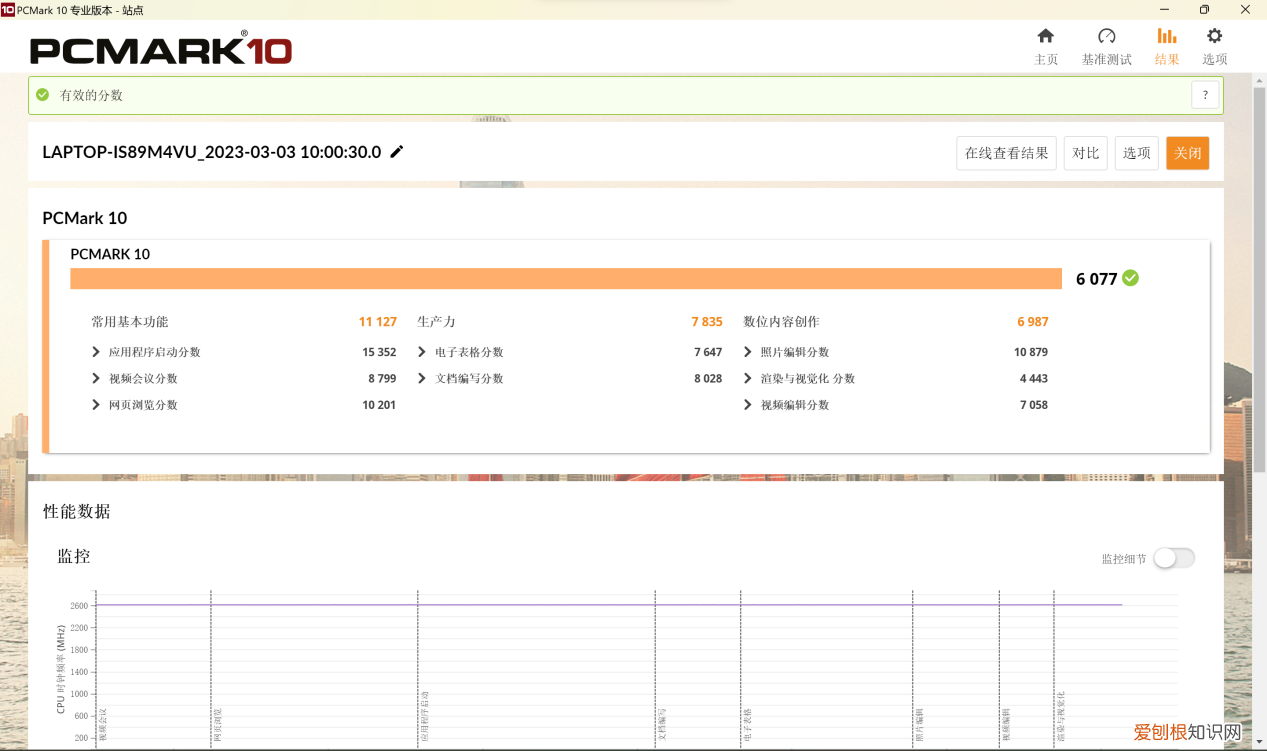
Task: Click the orange PCMark 10 score bar
Action: tap(565, 279)
